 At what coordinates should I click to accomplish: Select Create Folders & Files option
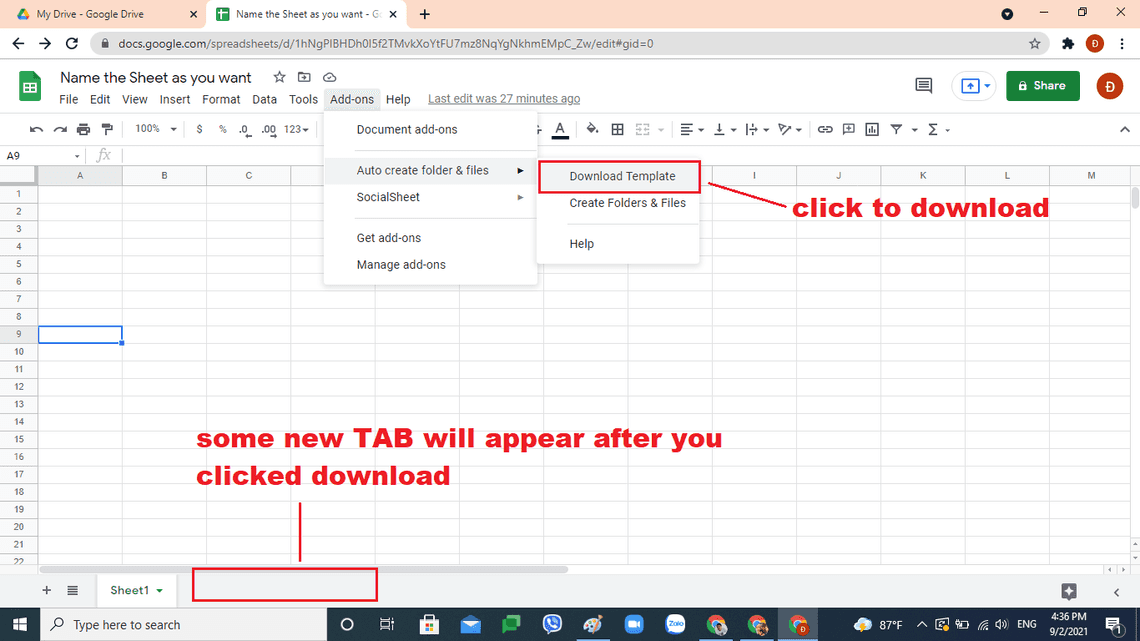click(627, 203)
